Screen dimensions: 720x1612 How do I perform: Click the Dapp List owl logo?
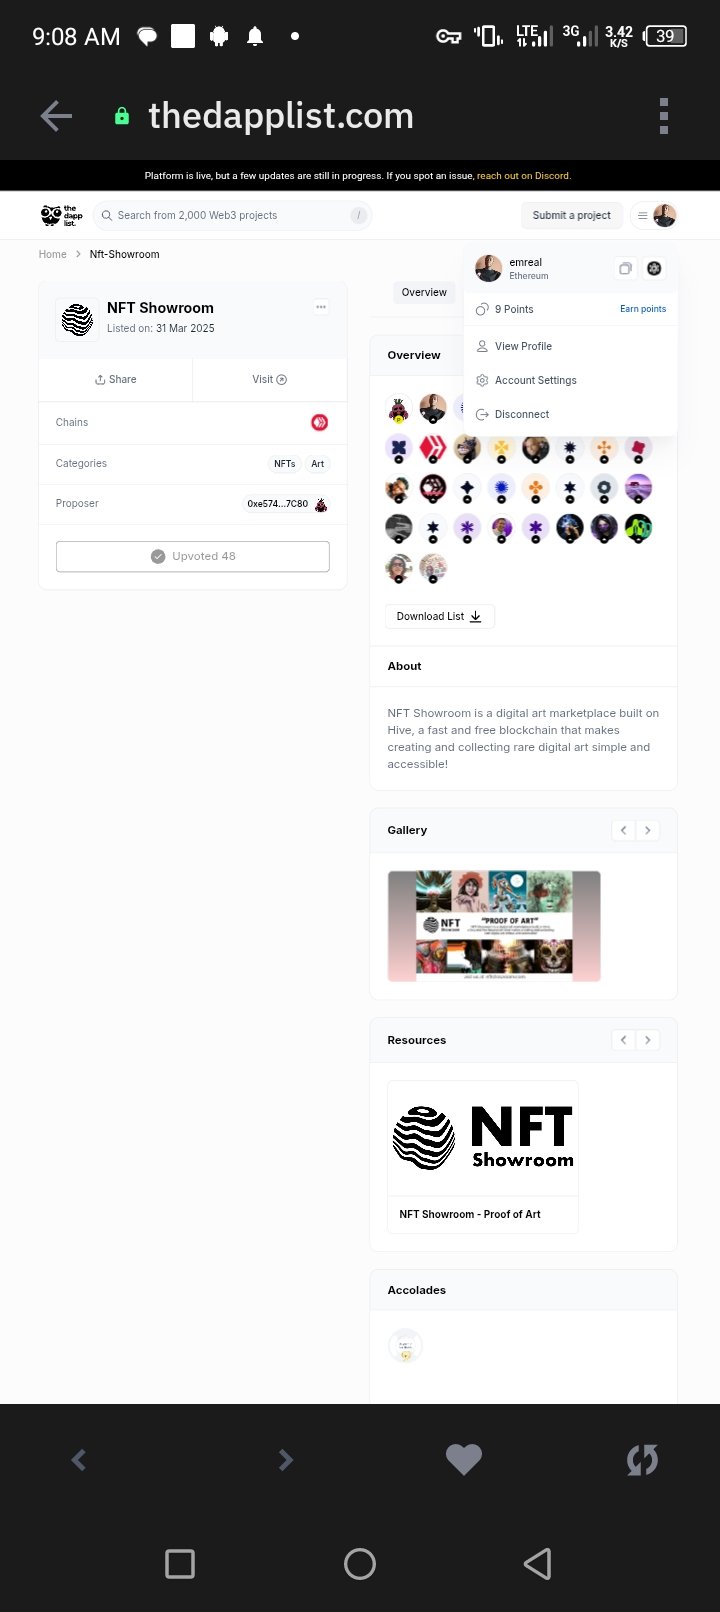pos(62,215)
